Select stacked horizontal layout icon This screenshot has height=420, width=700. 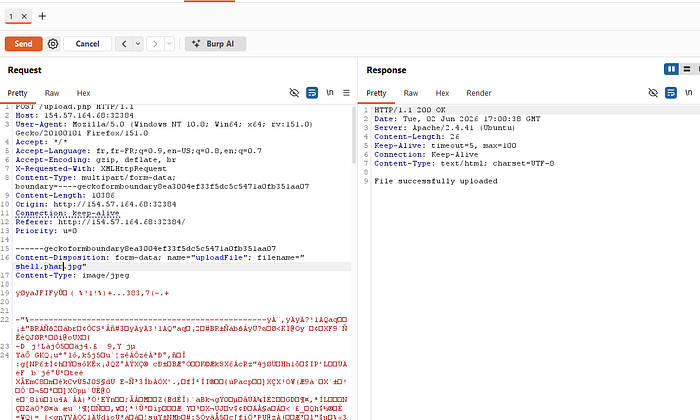[687, 69]
